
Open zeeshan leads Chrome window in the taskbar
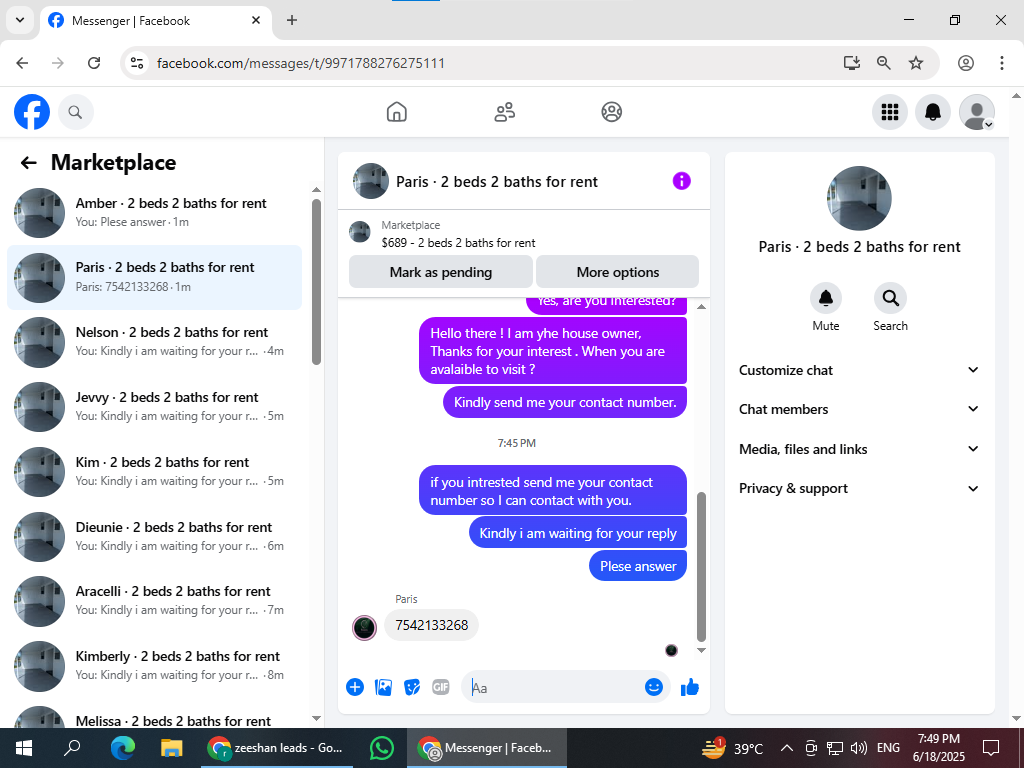coord(277,748)
